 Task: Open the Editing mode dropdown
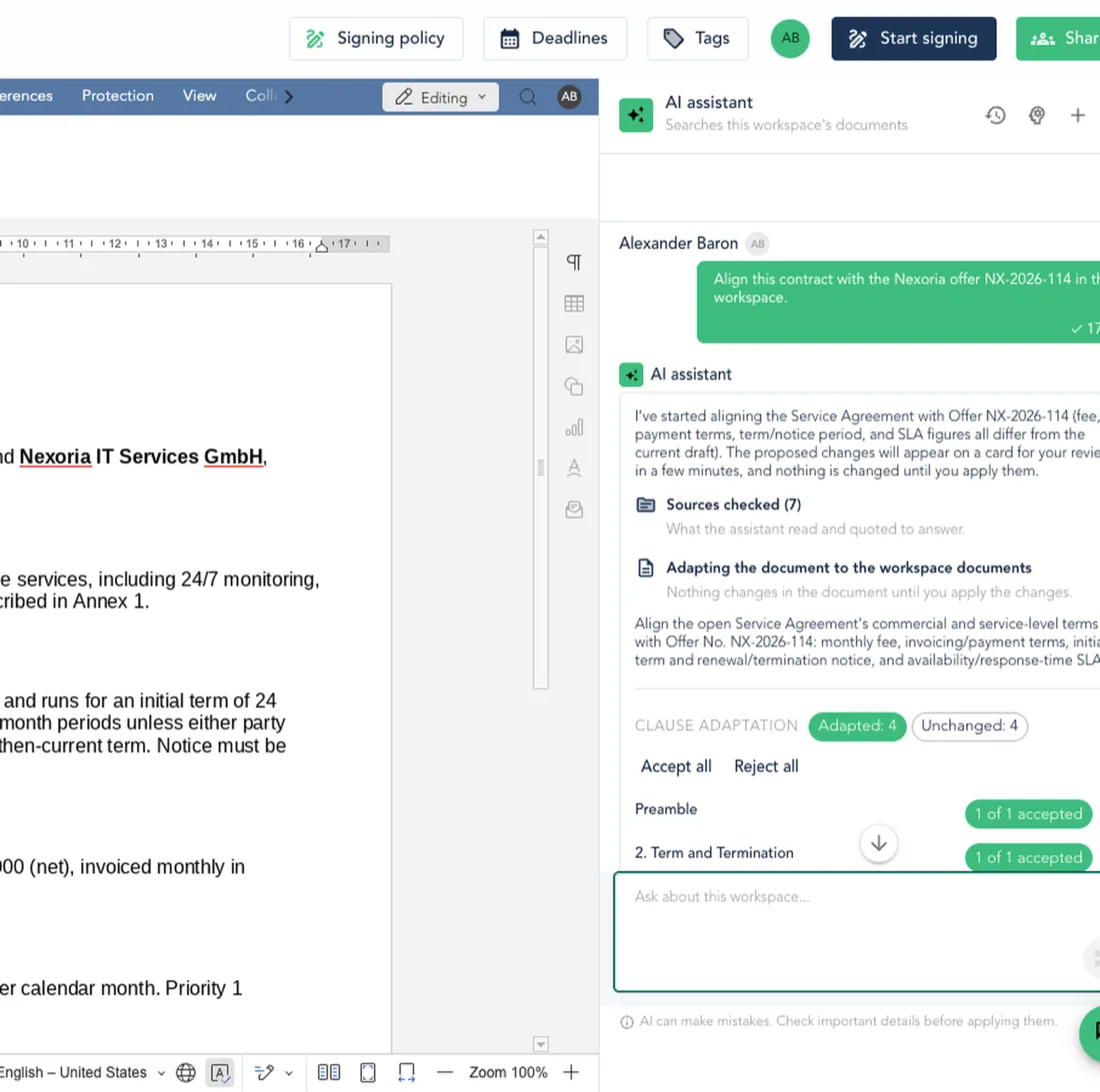click(441, 97)
